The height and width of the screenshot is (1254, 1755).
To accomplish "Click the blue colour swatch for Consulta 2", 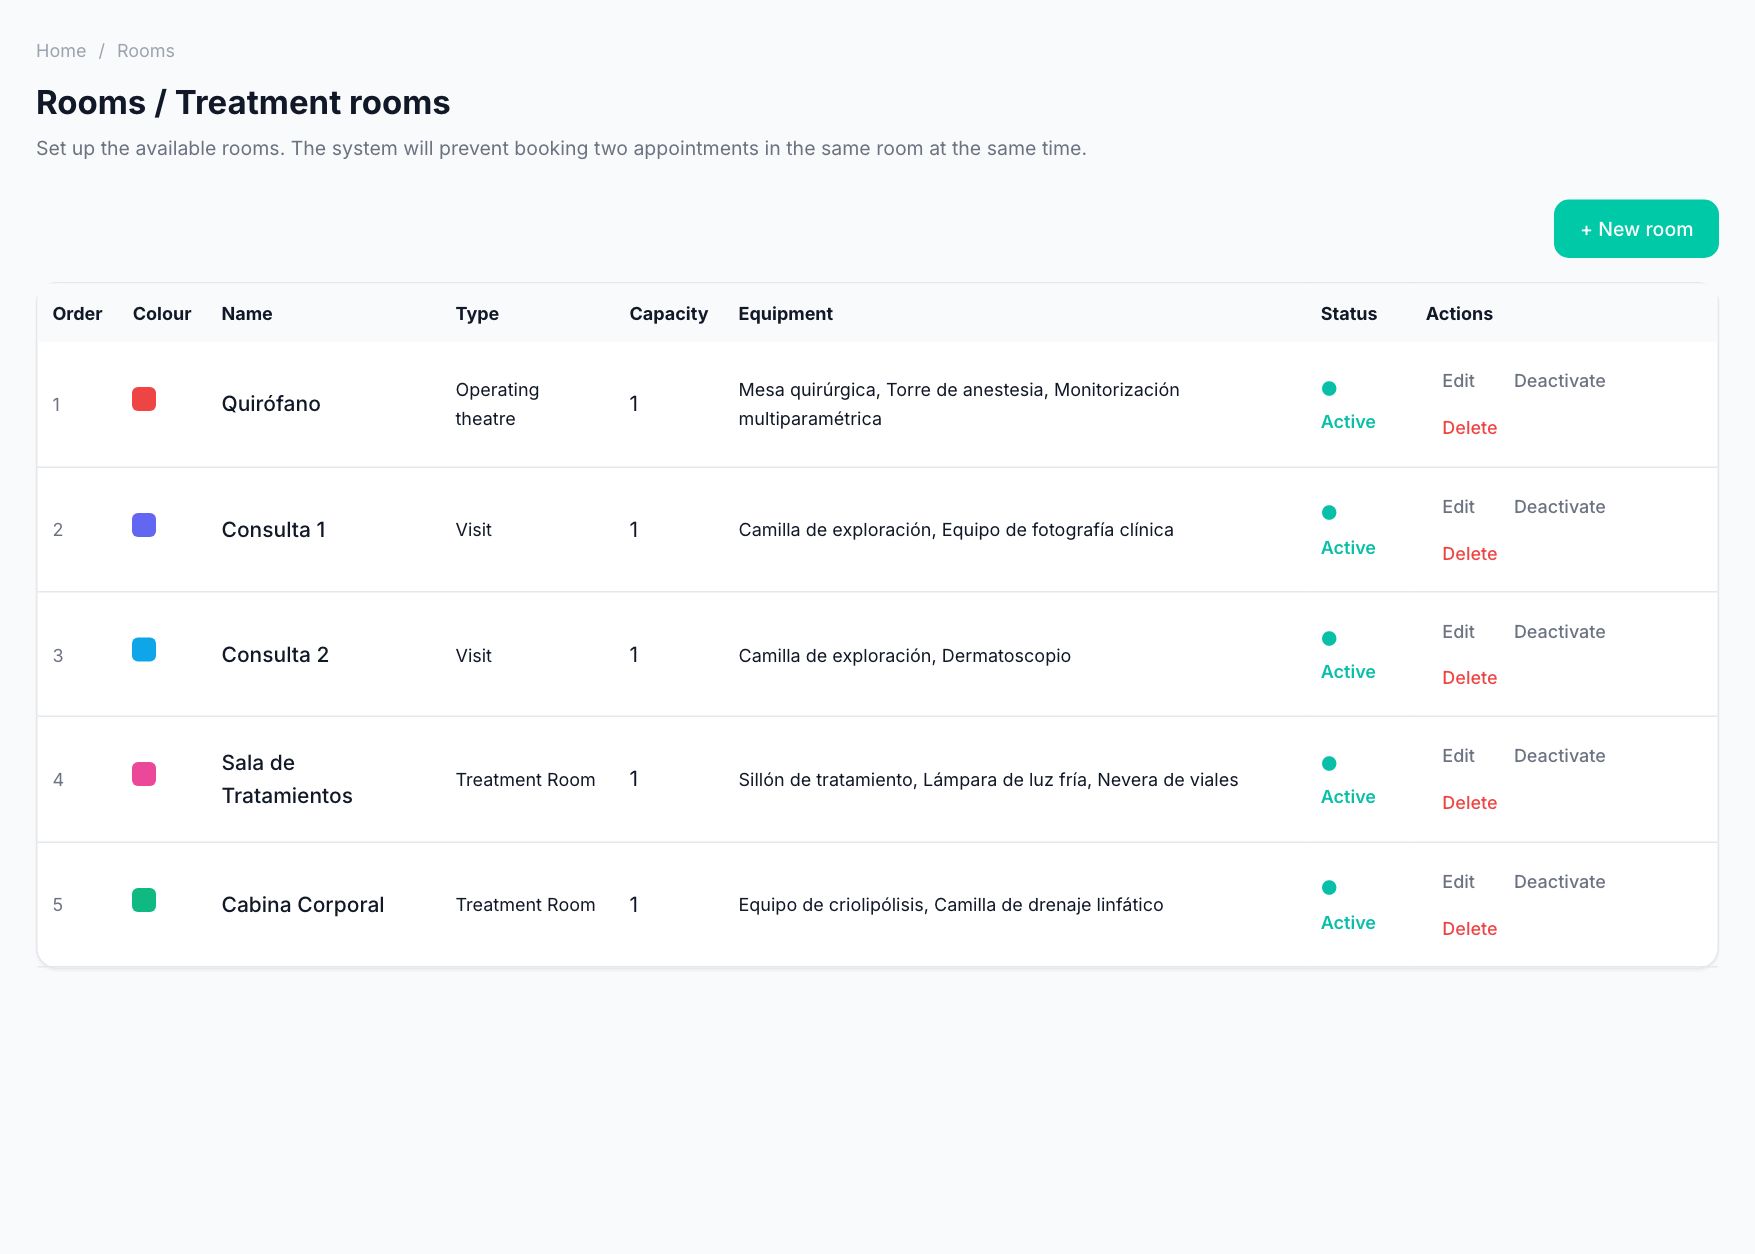I will point(144,650).
